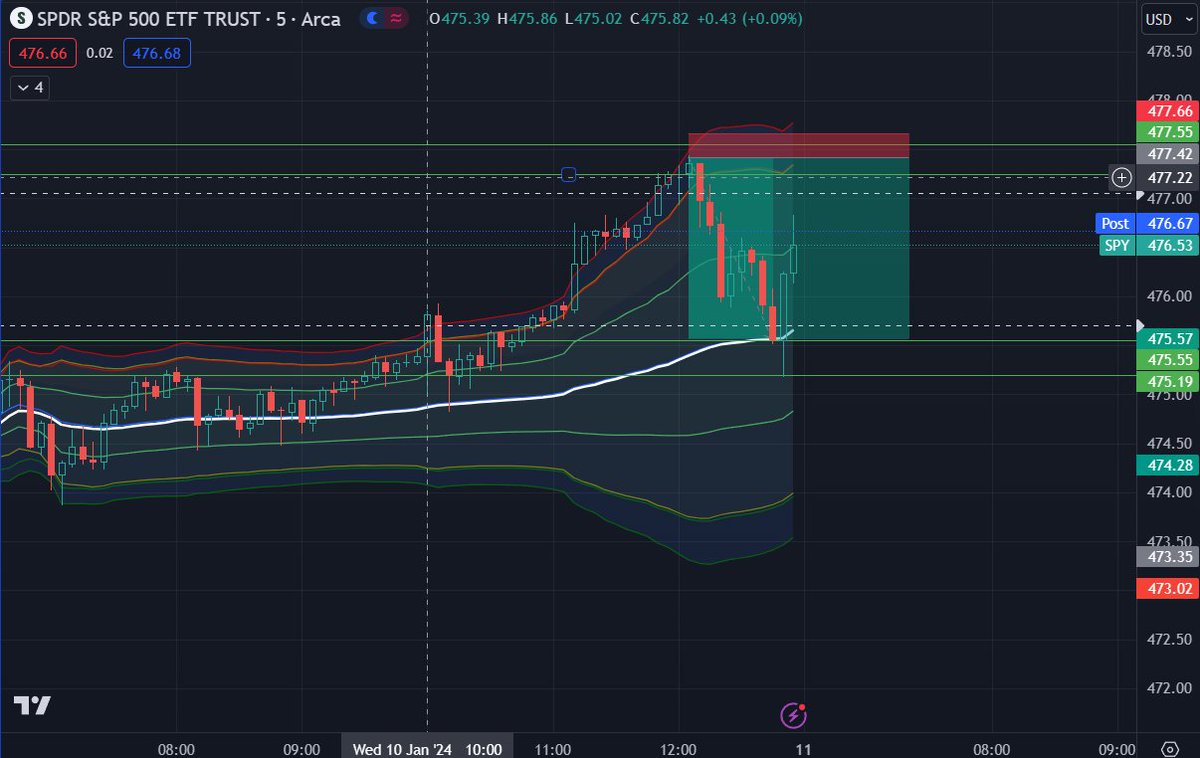The height and width of the screenshot is (758, 1200).
Task: Click the moon session indicator icon
Action: pyautogui.click(x=372, y=19)
